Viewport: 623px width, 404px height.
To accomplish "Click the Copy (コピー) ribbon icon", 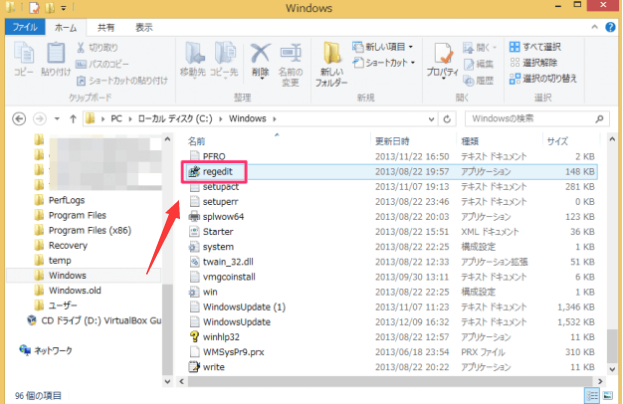I will pyautogui.click(x=24, y=58).
